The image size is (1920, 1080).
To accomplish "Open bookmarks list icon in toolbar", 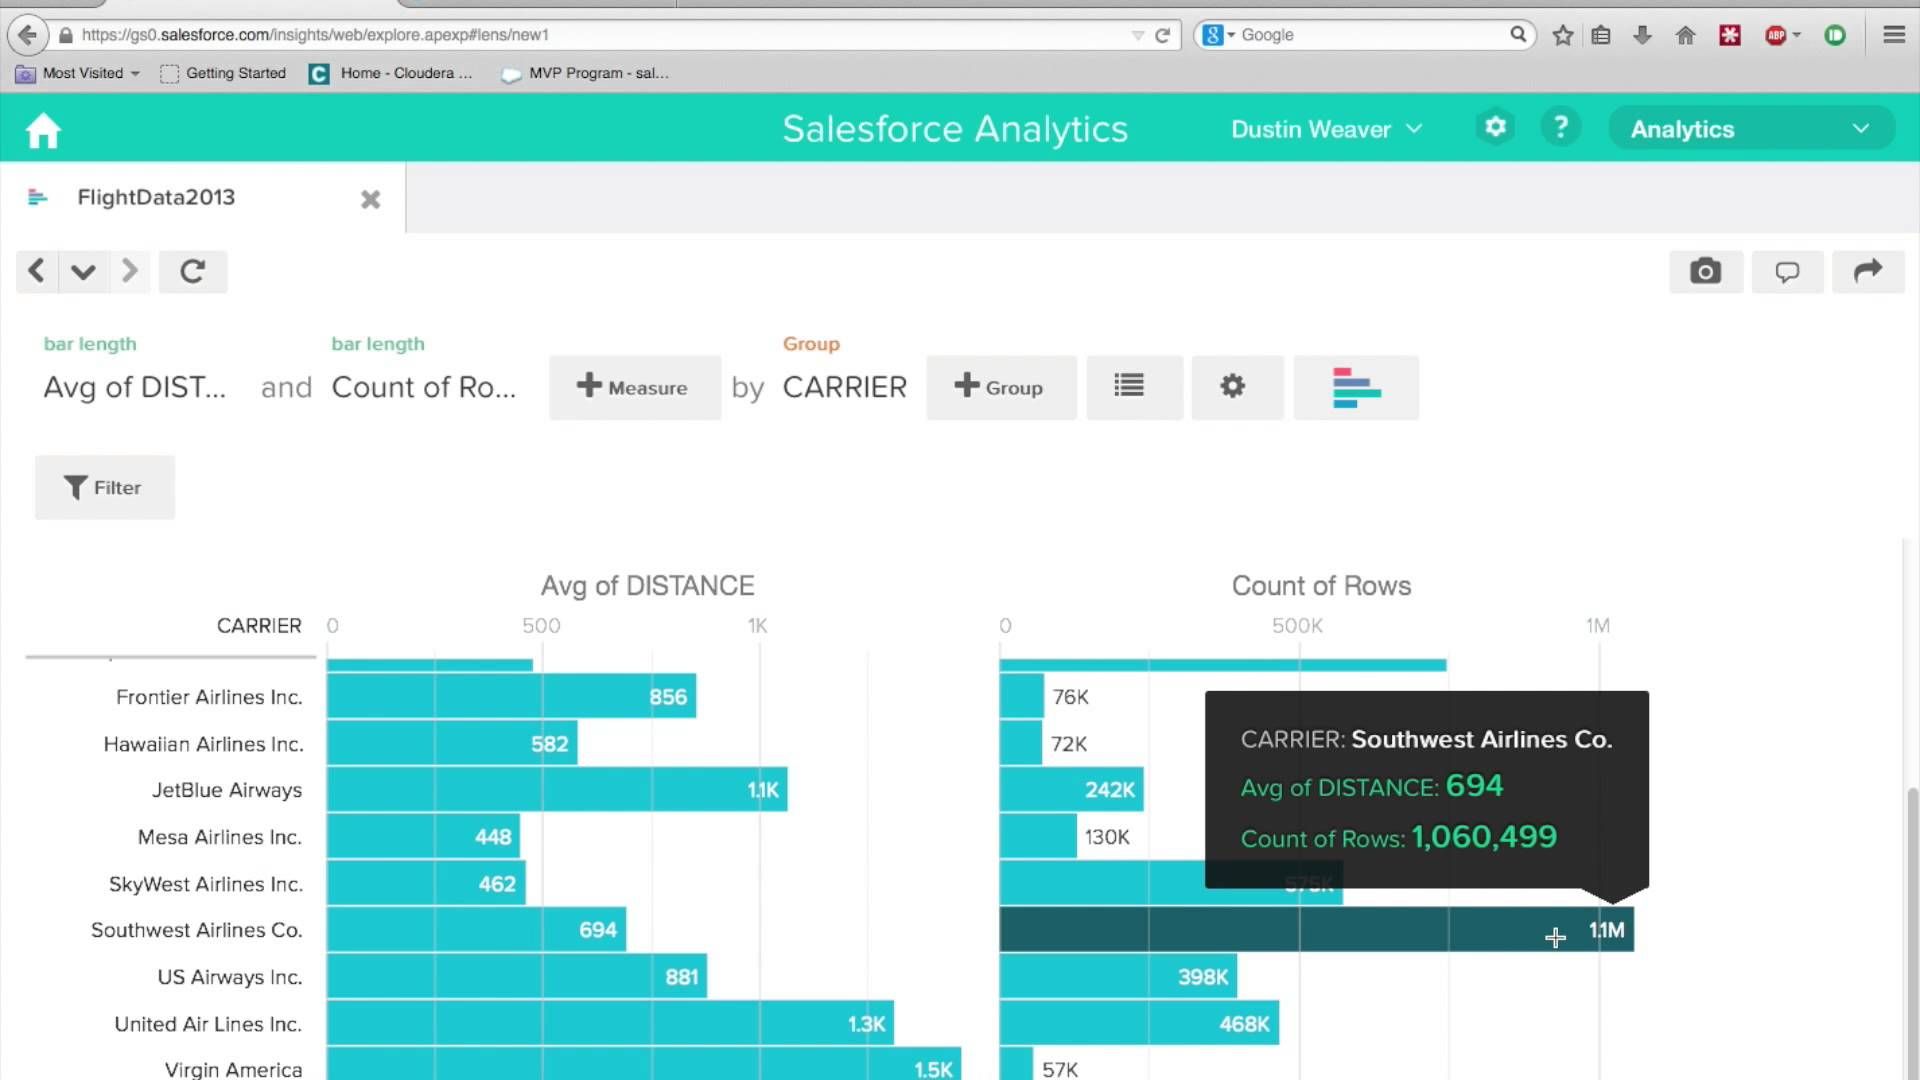I will point(1601,35).
